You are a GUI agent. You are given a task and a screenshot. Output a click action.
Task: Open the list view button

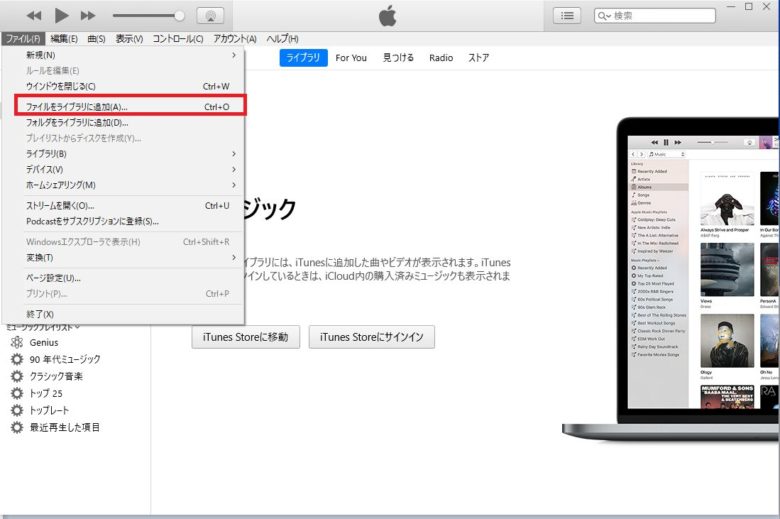(x=567, y=16)
